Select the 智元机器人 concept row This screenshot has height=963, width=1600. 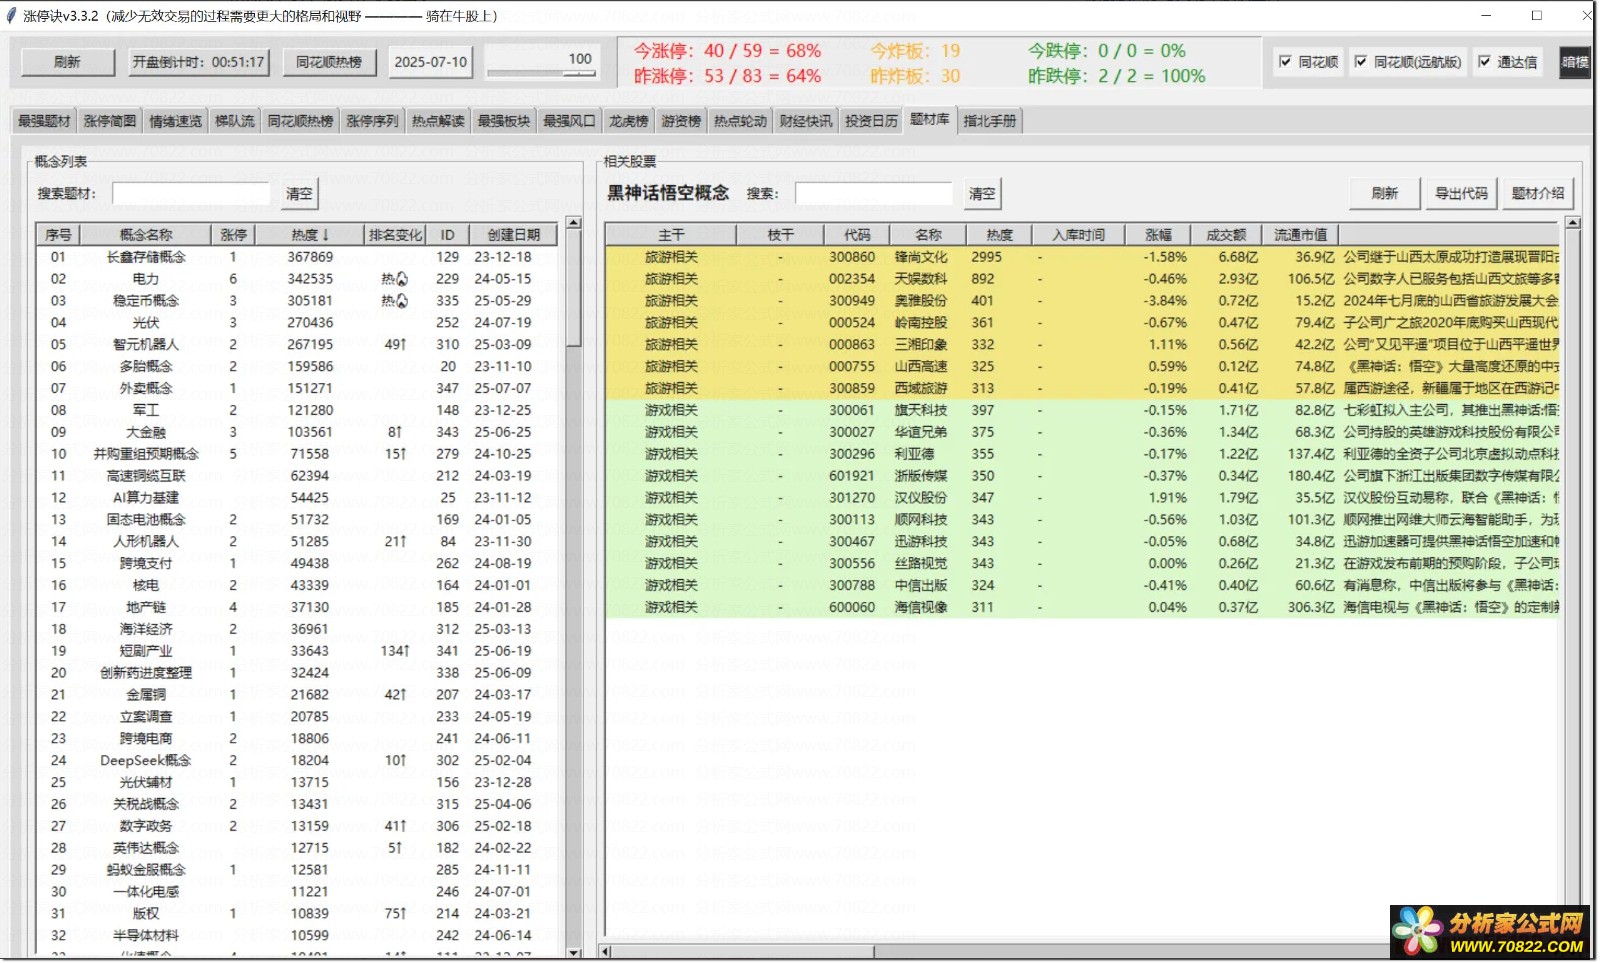click(x=298, y=345)
